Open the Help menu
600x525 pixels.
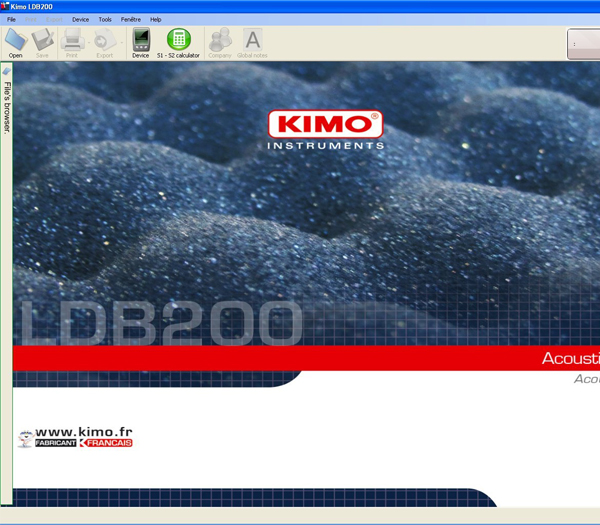[x=155, y=20]
